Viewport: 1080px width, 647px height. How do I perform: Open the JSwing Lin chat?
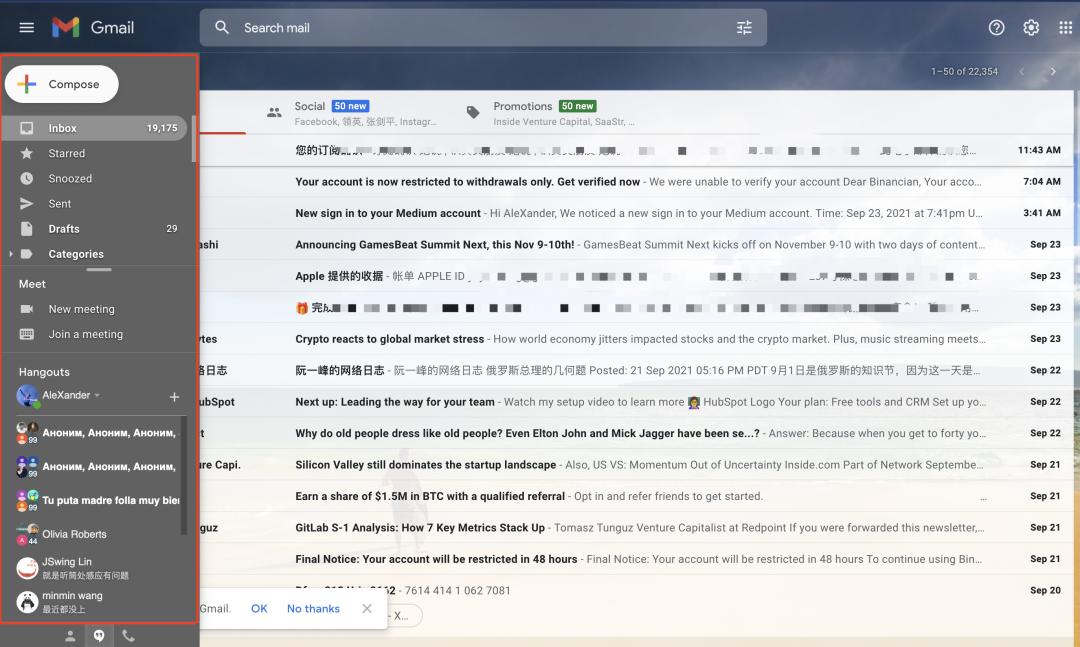click(x=97, y=568)
